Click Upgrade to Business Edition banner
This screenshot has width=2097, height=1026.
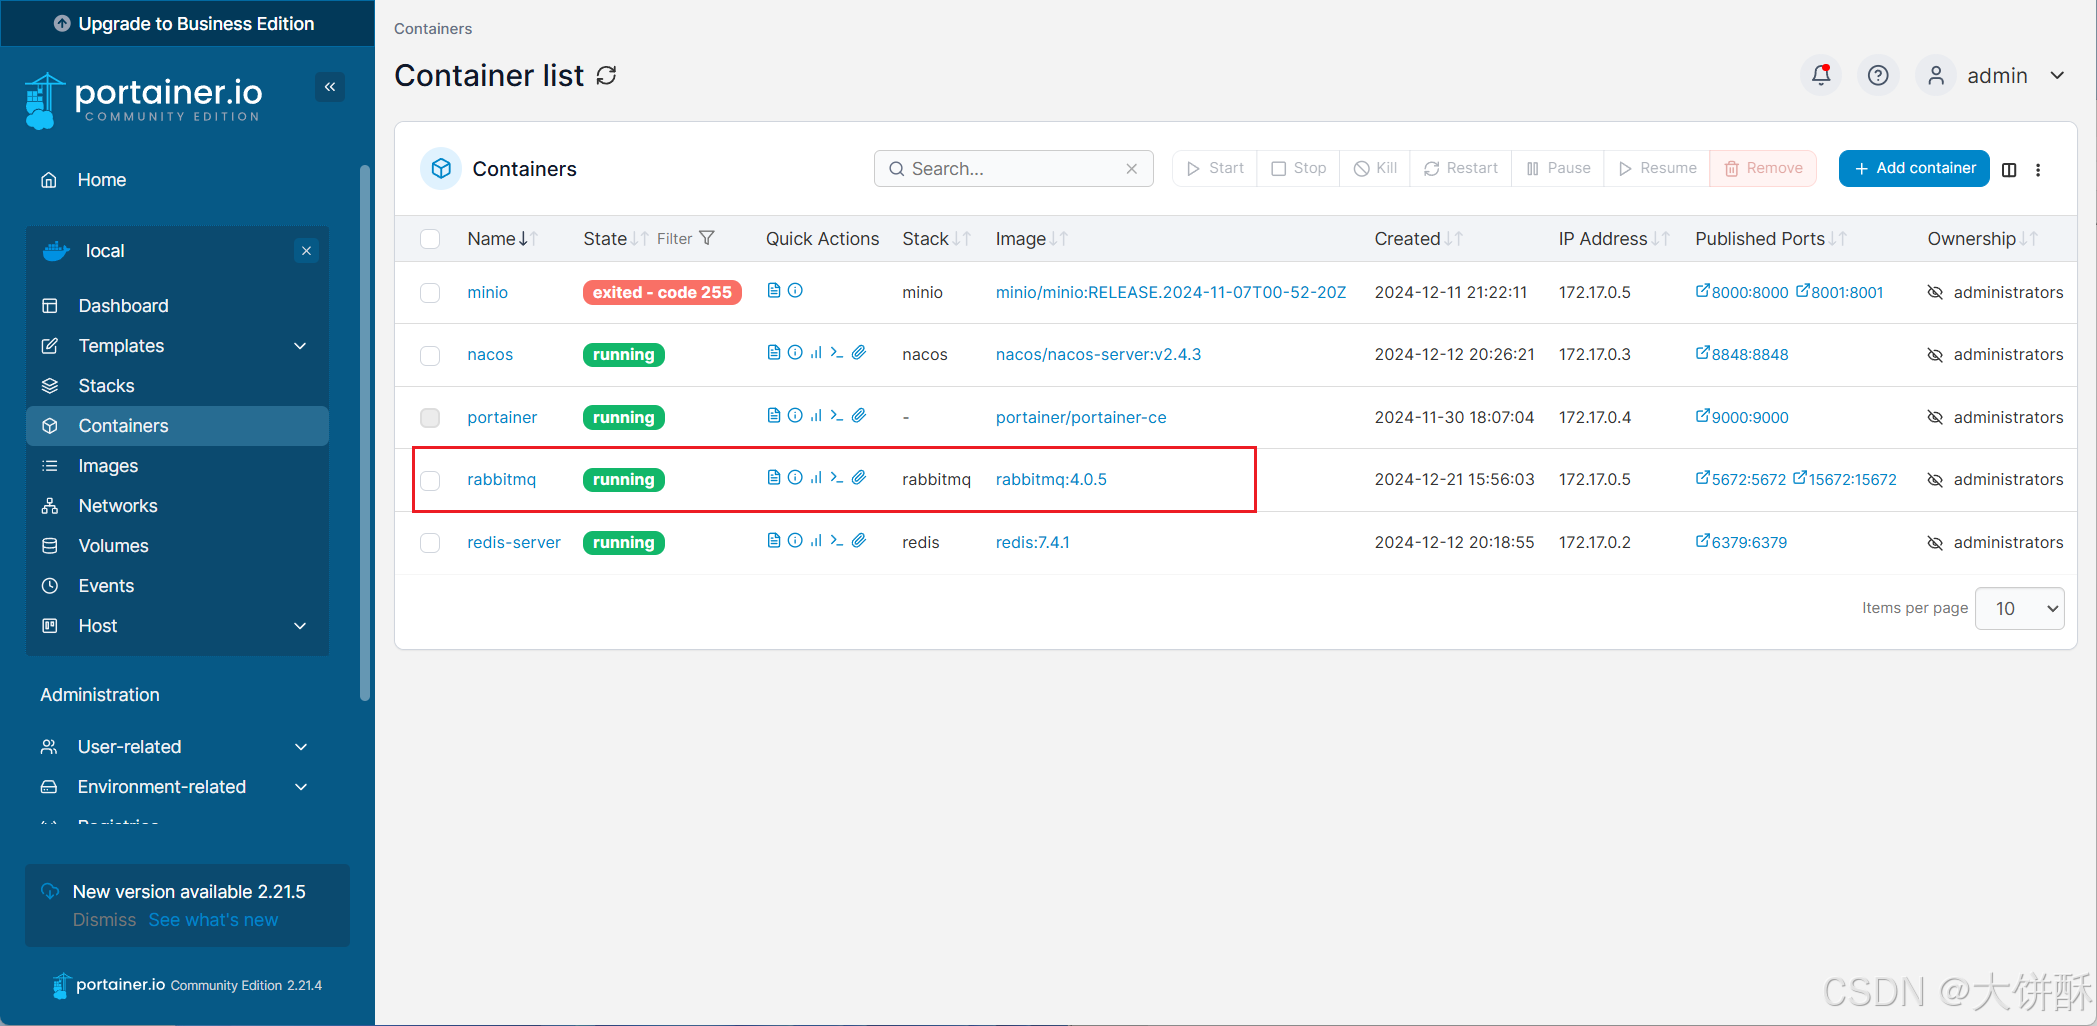point(187,23)
